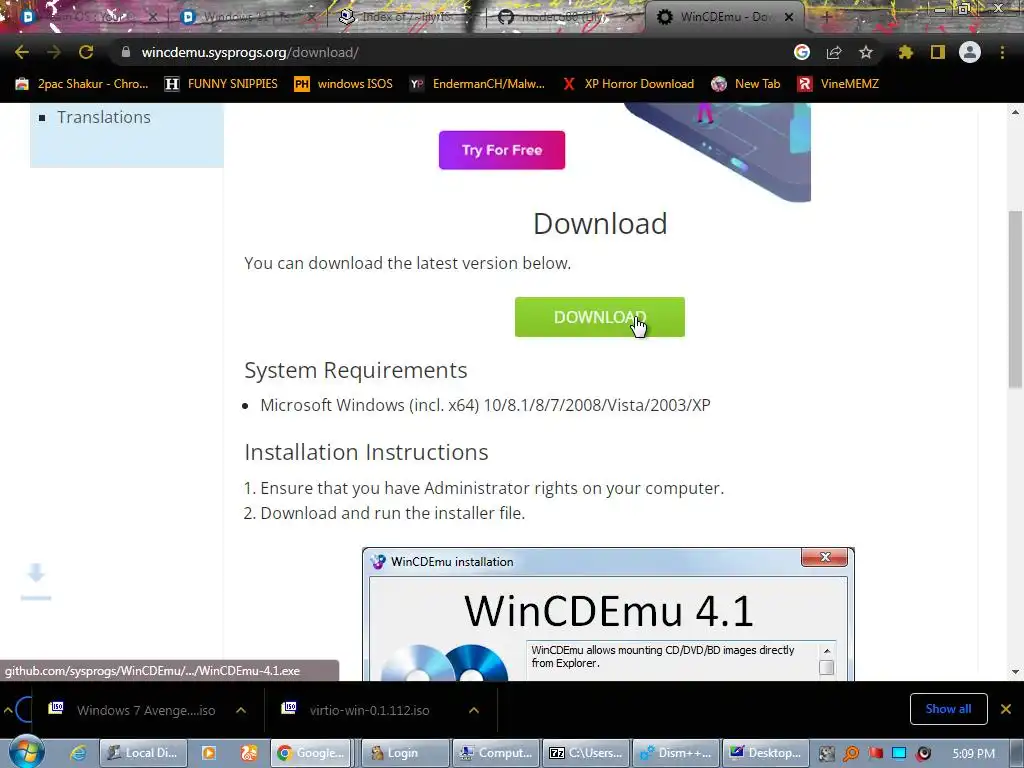
Task: Click the Google icon in address bar
Action: pyautogui.click(x=802, y=52)
